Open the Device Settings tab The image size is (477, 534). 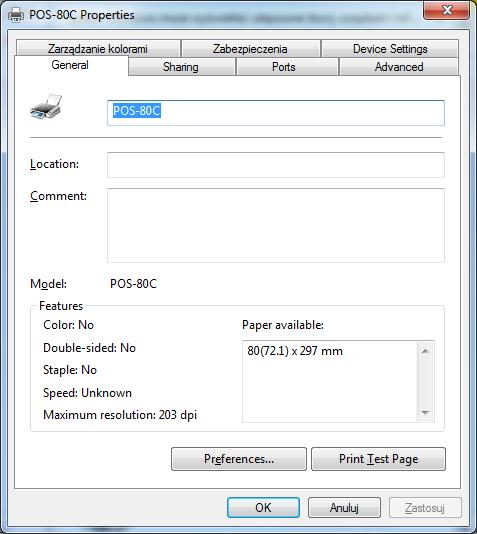390,49
